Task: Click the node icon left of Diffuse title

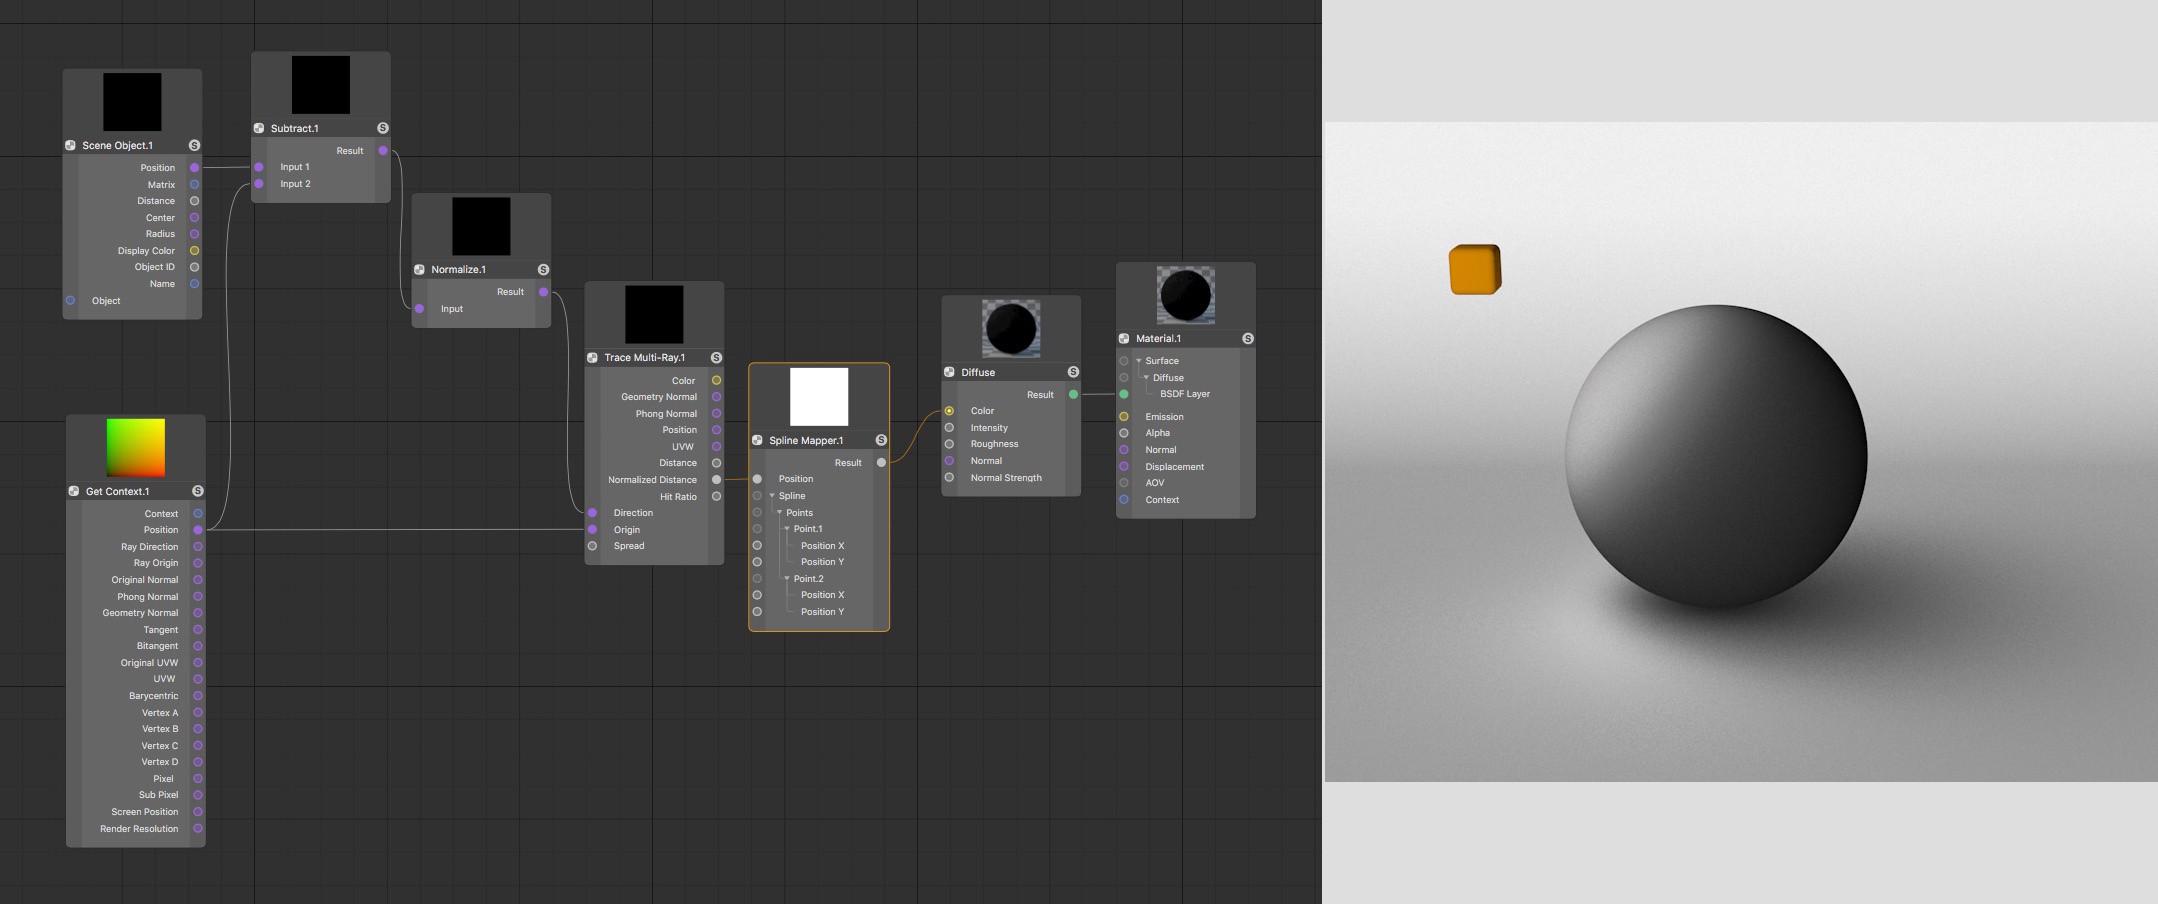Action: pos(949,372)
